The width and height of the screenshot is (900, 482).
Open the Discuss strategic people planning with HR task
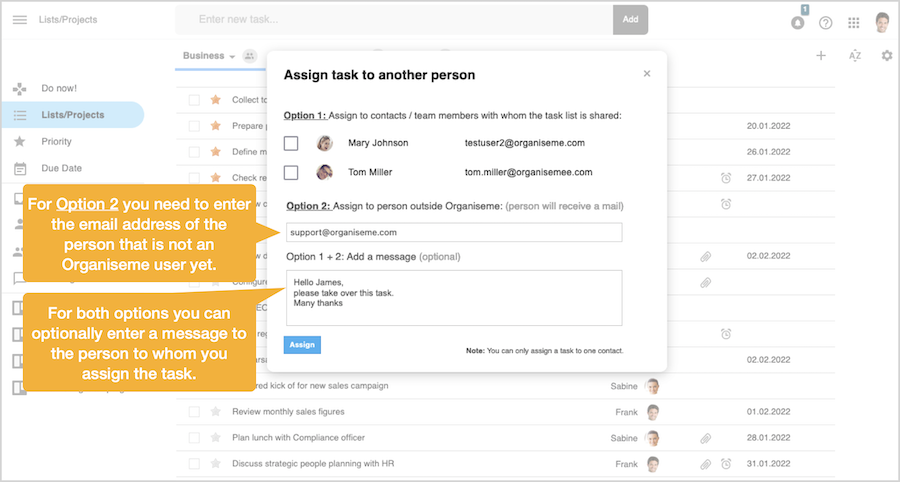pyautogui.click(x=313, y=464)
